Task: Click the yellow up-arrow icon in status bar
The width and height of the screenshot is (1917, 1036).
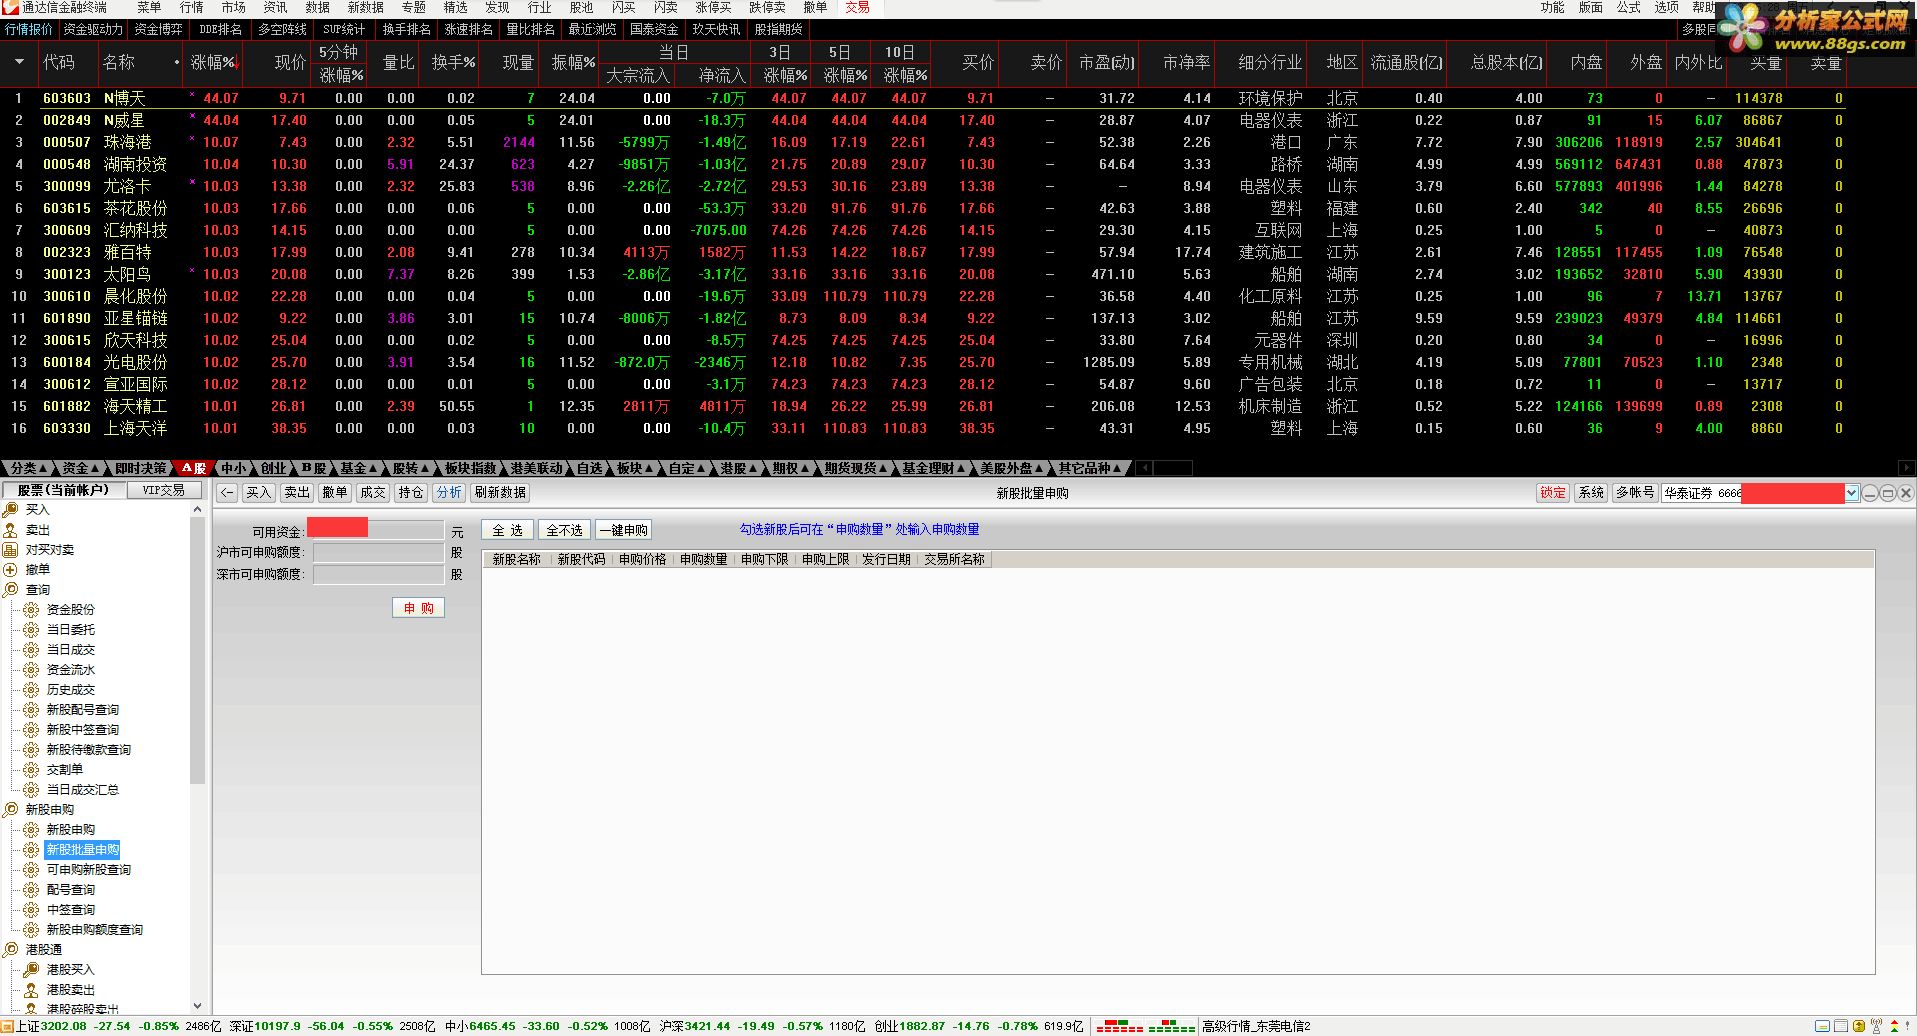Action: [x=1859, y=1026]
